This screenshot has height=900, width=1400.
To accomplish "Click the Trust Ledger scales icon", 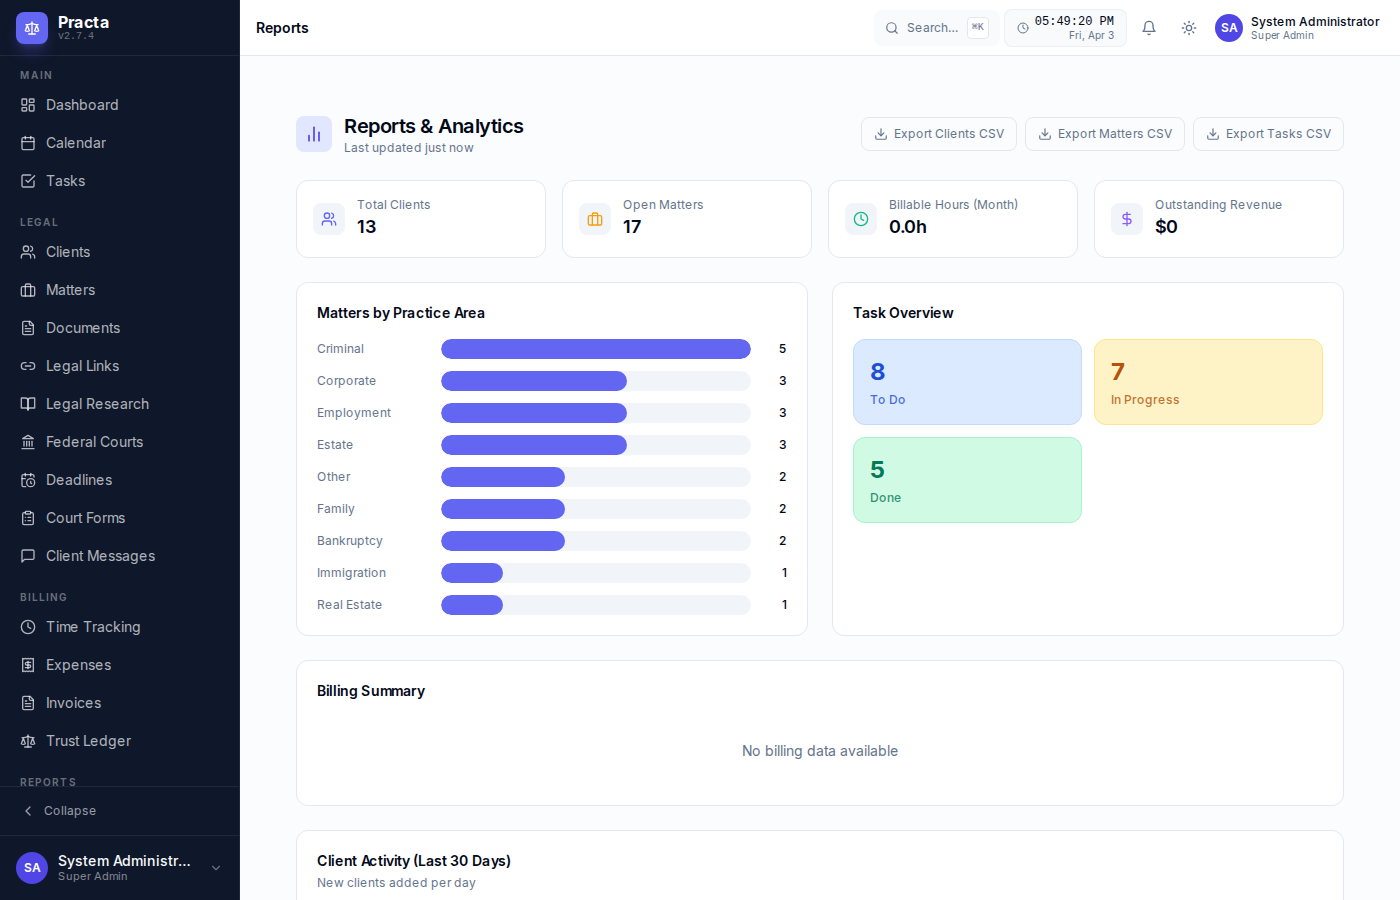I will [28, 741].
